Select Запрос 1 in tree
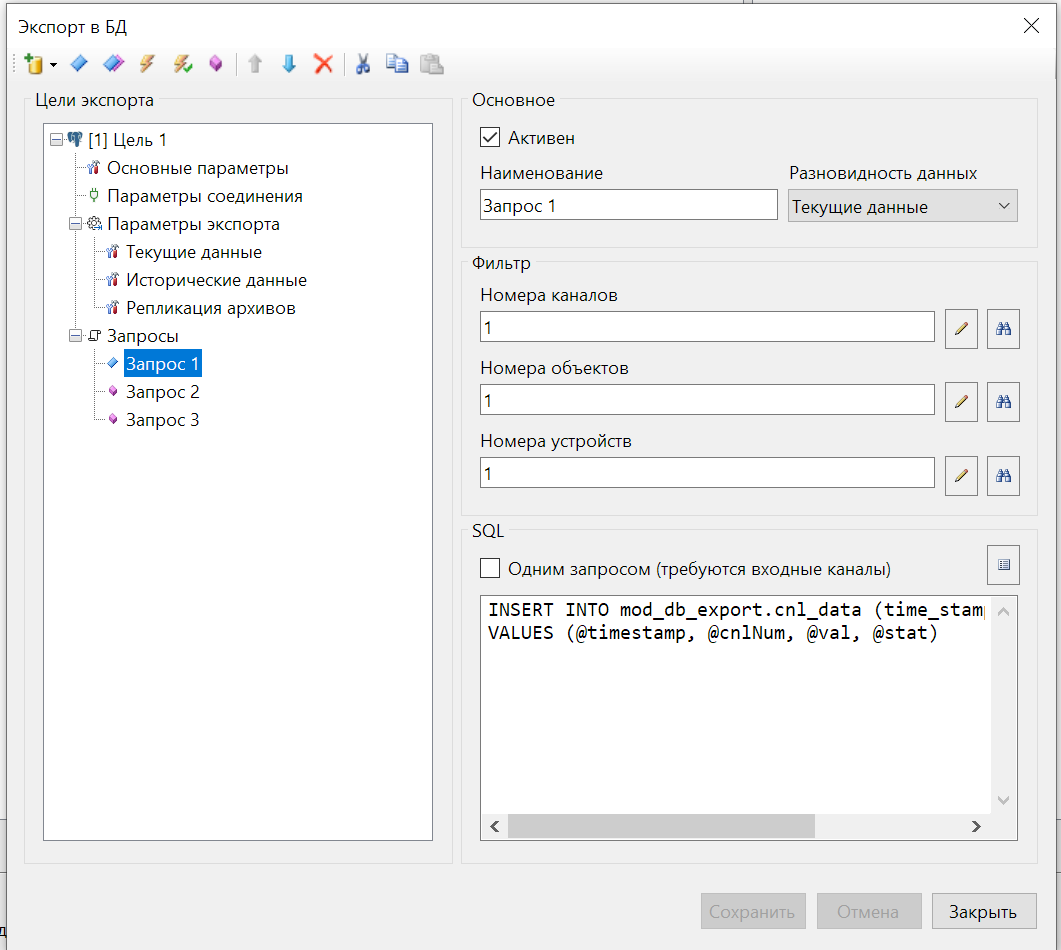The height and width of the screenshot is (950, 1061). click(x=162, y=364)
